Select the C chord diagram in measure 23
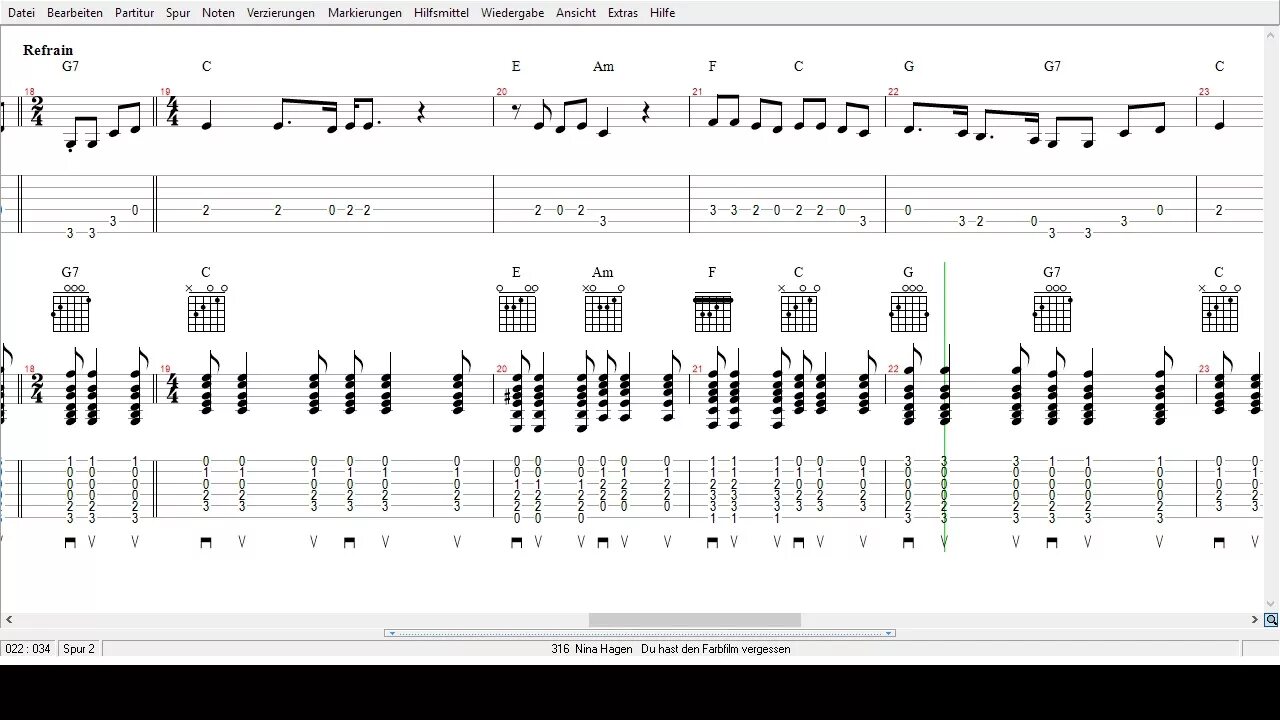Viewport: 1280px width, 720px height. [1219, 309]
